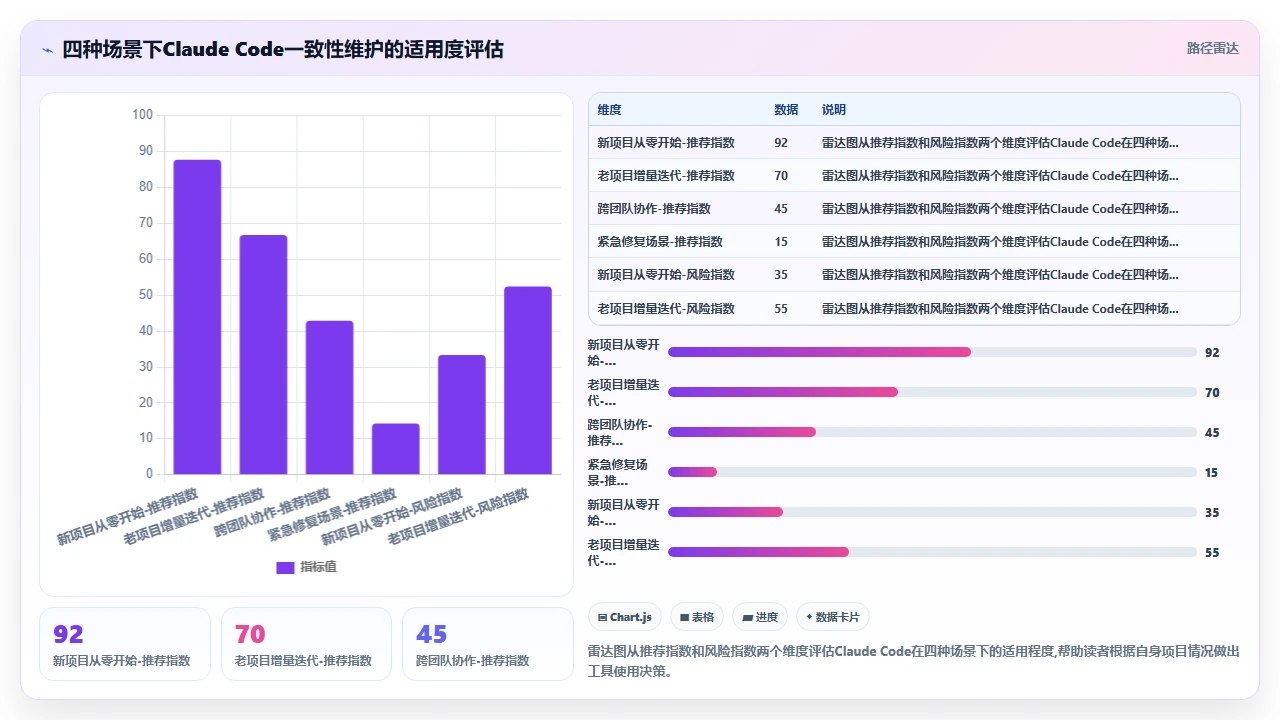Click the 指标值 legend label
The image size is (1280, 720).
318,567
